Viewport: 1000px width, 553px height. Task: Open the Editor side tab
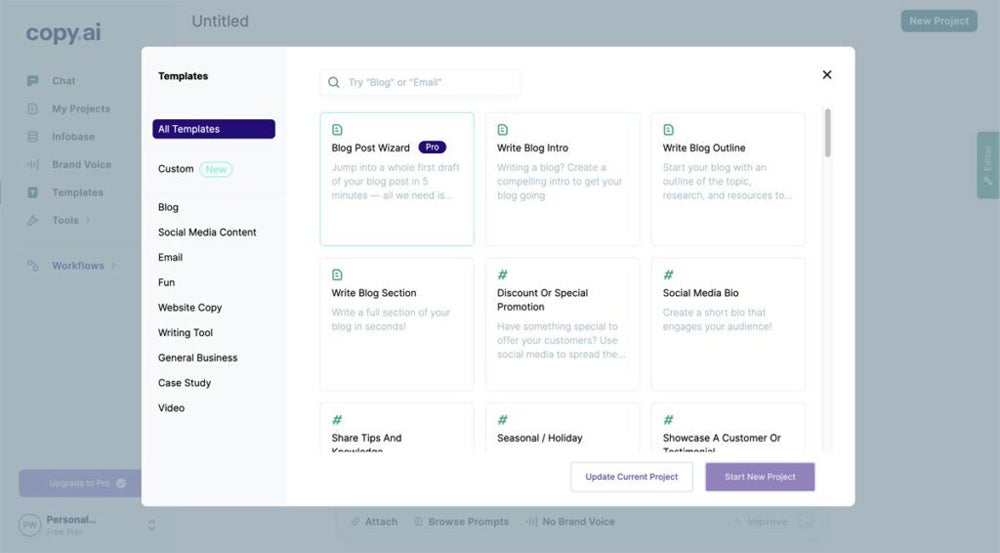point(988,165)
